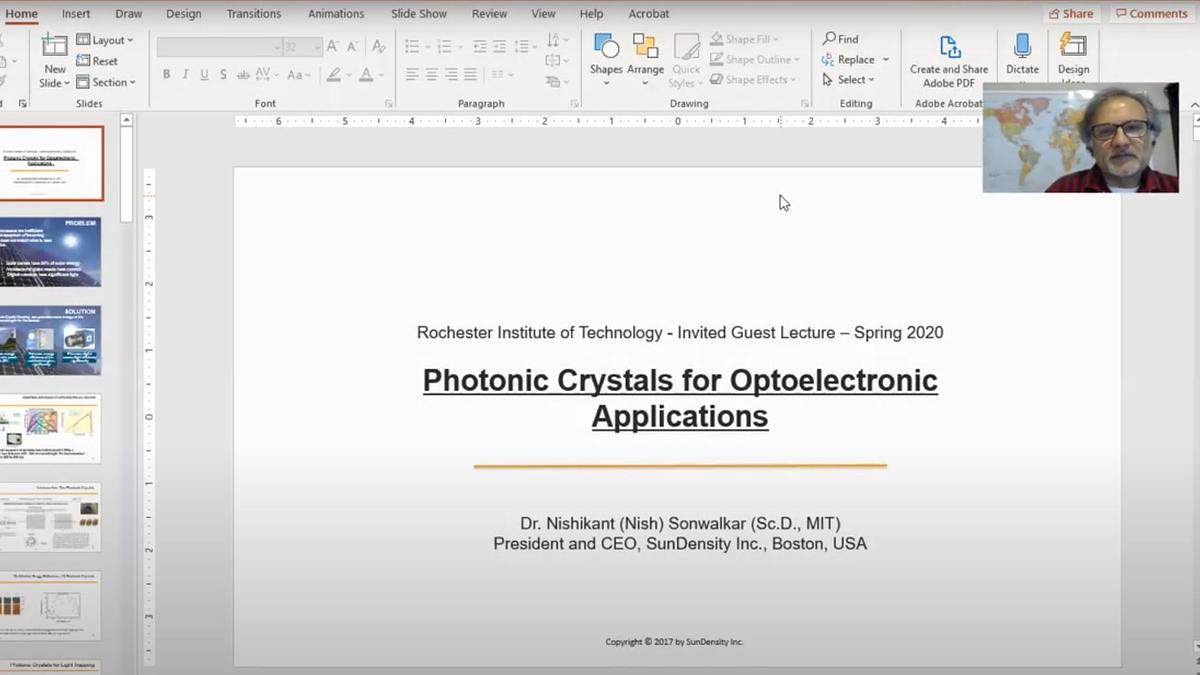Open the font size combo box

point(302,47)
